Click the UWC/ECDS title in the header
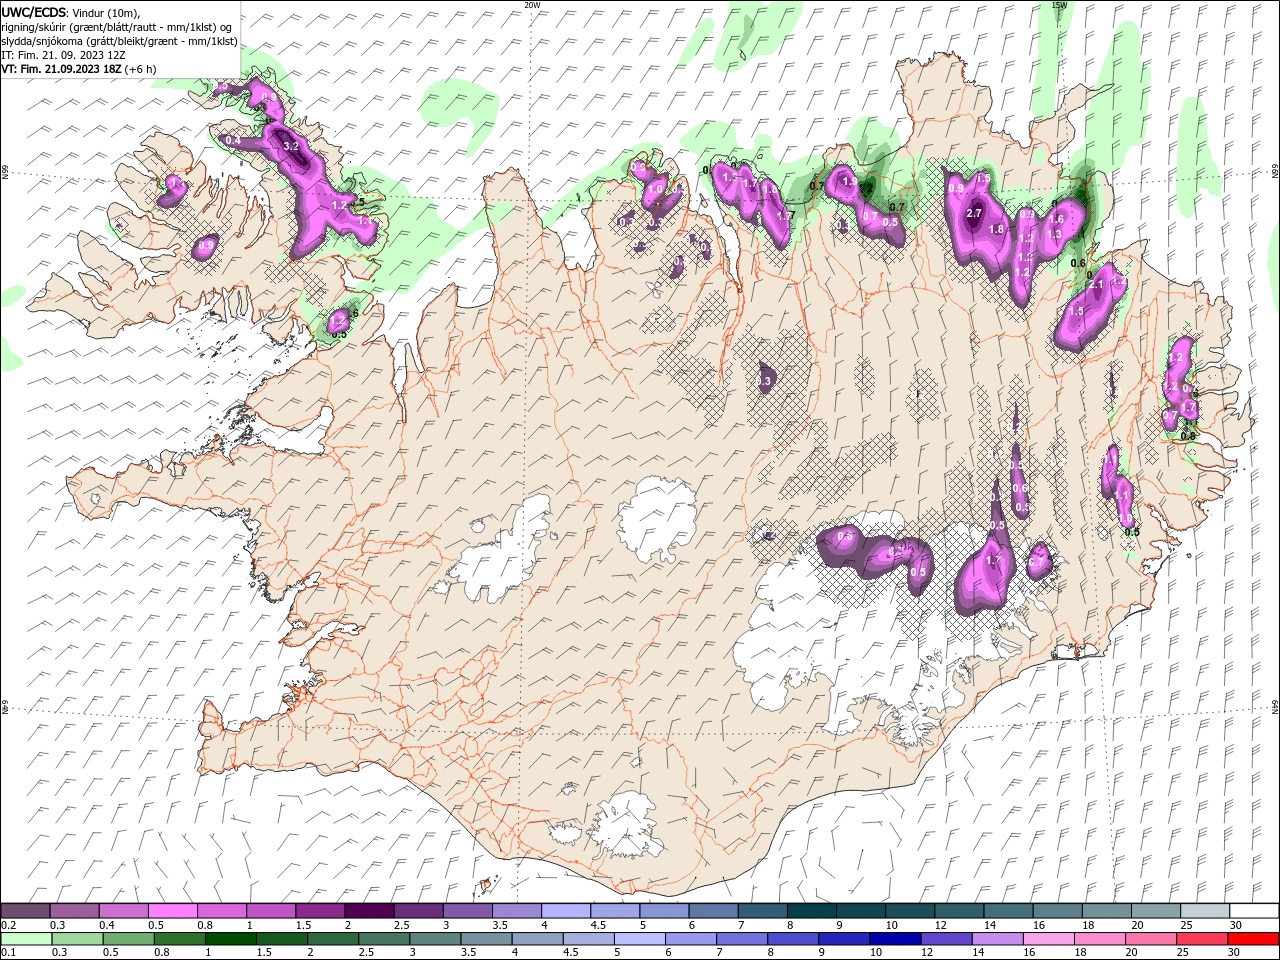The height and width of the screenshot is (960, 1280). [x=34, y=11]
